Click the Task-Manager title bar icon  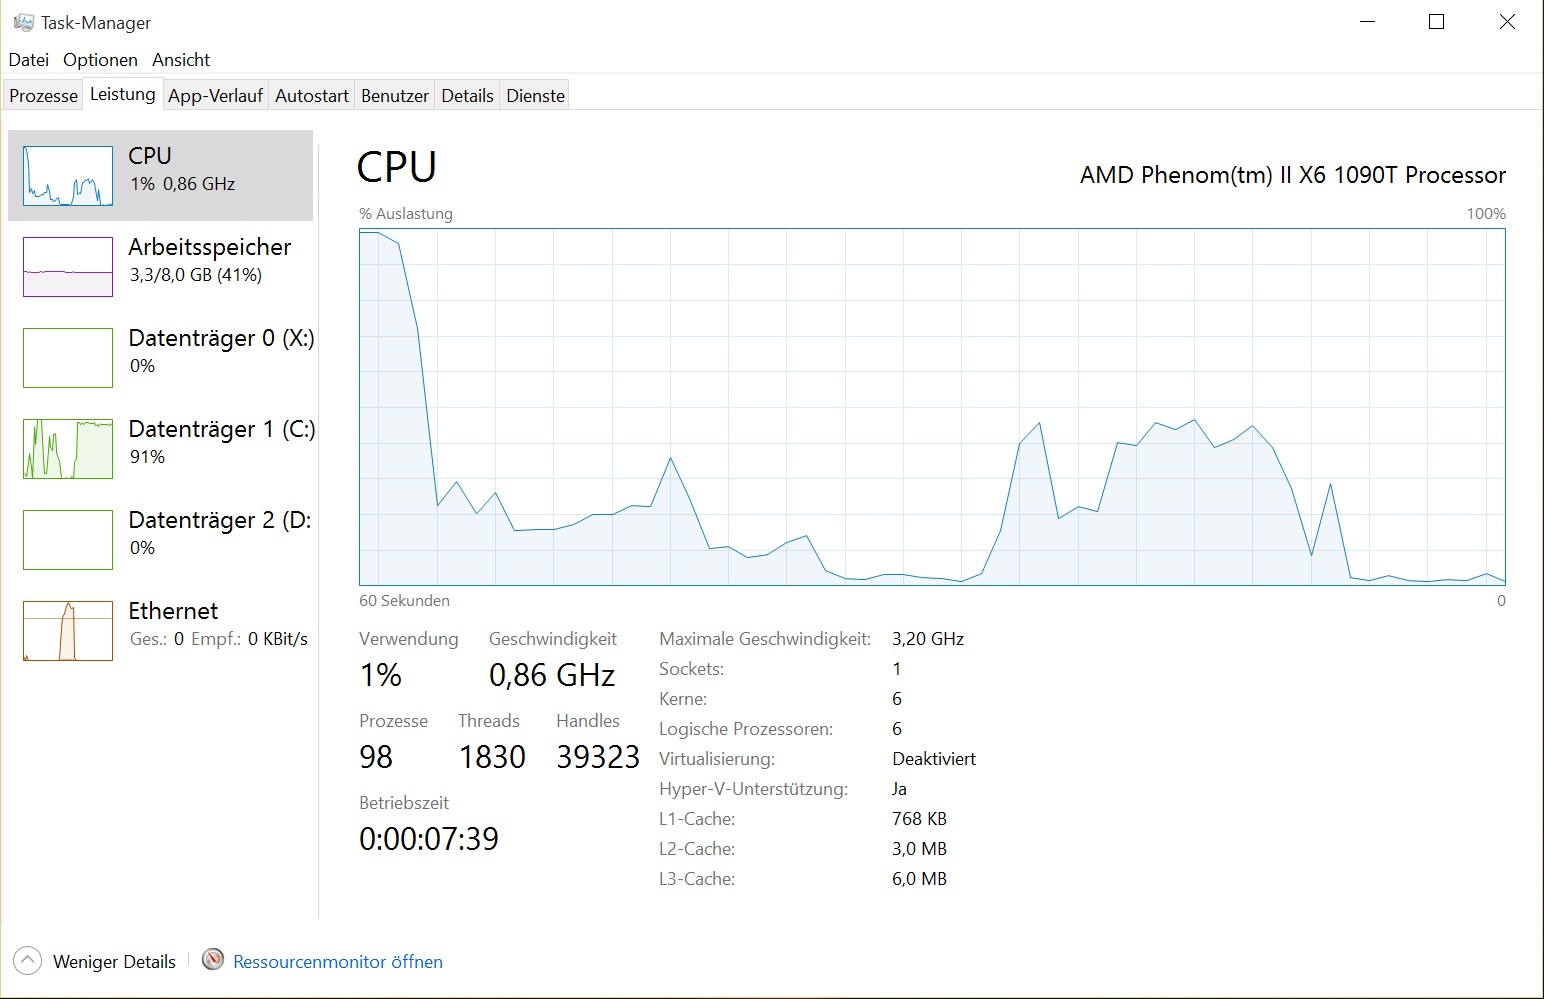[x=24, y=22]
